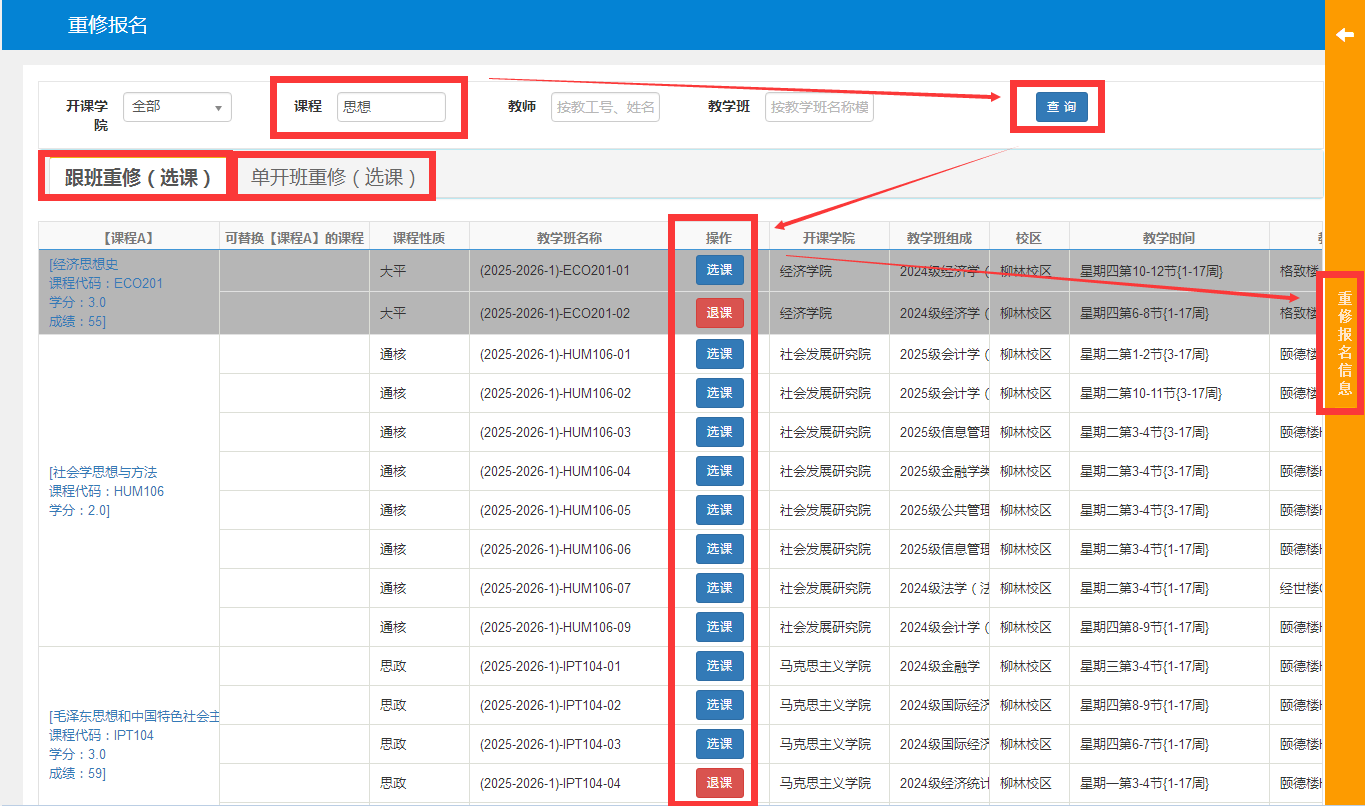1365x806 pixels.
Task: Focus the 教师 search input field
Action: [x=605, y=107]
